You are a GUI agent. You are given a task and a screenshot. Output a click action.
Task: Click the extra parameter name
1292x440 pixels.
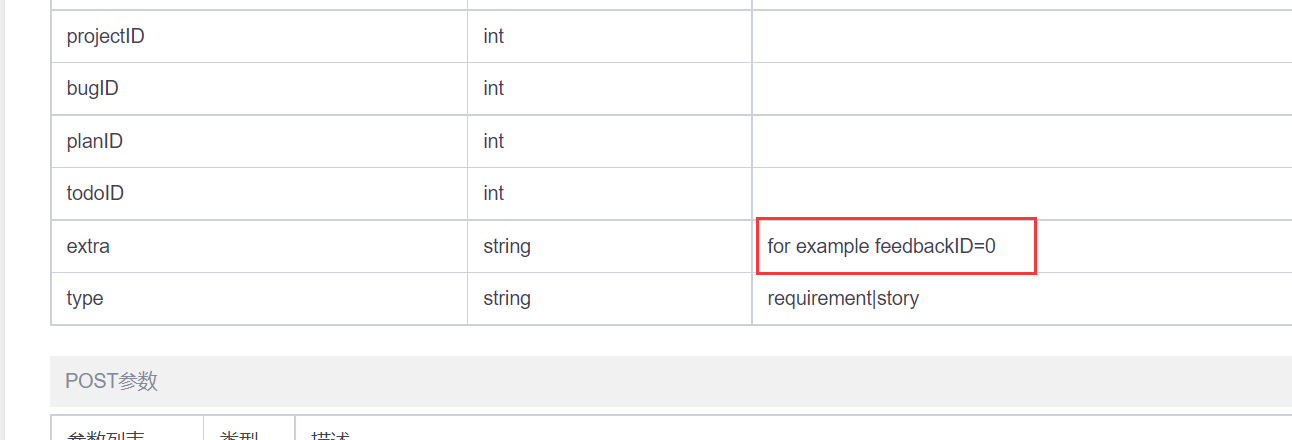[88, 246]
